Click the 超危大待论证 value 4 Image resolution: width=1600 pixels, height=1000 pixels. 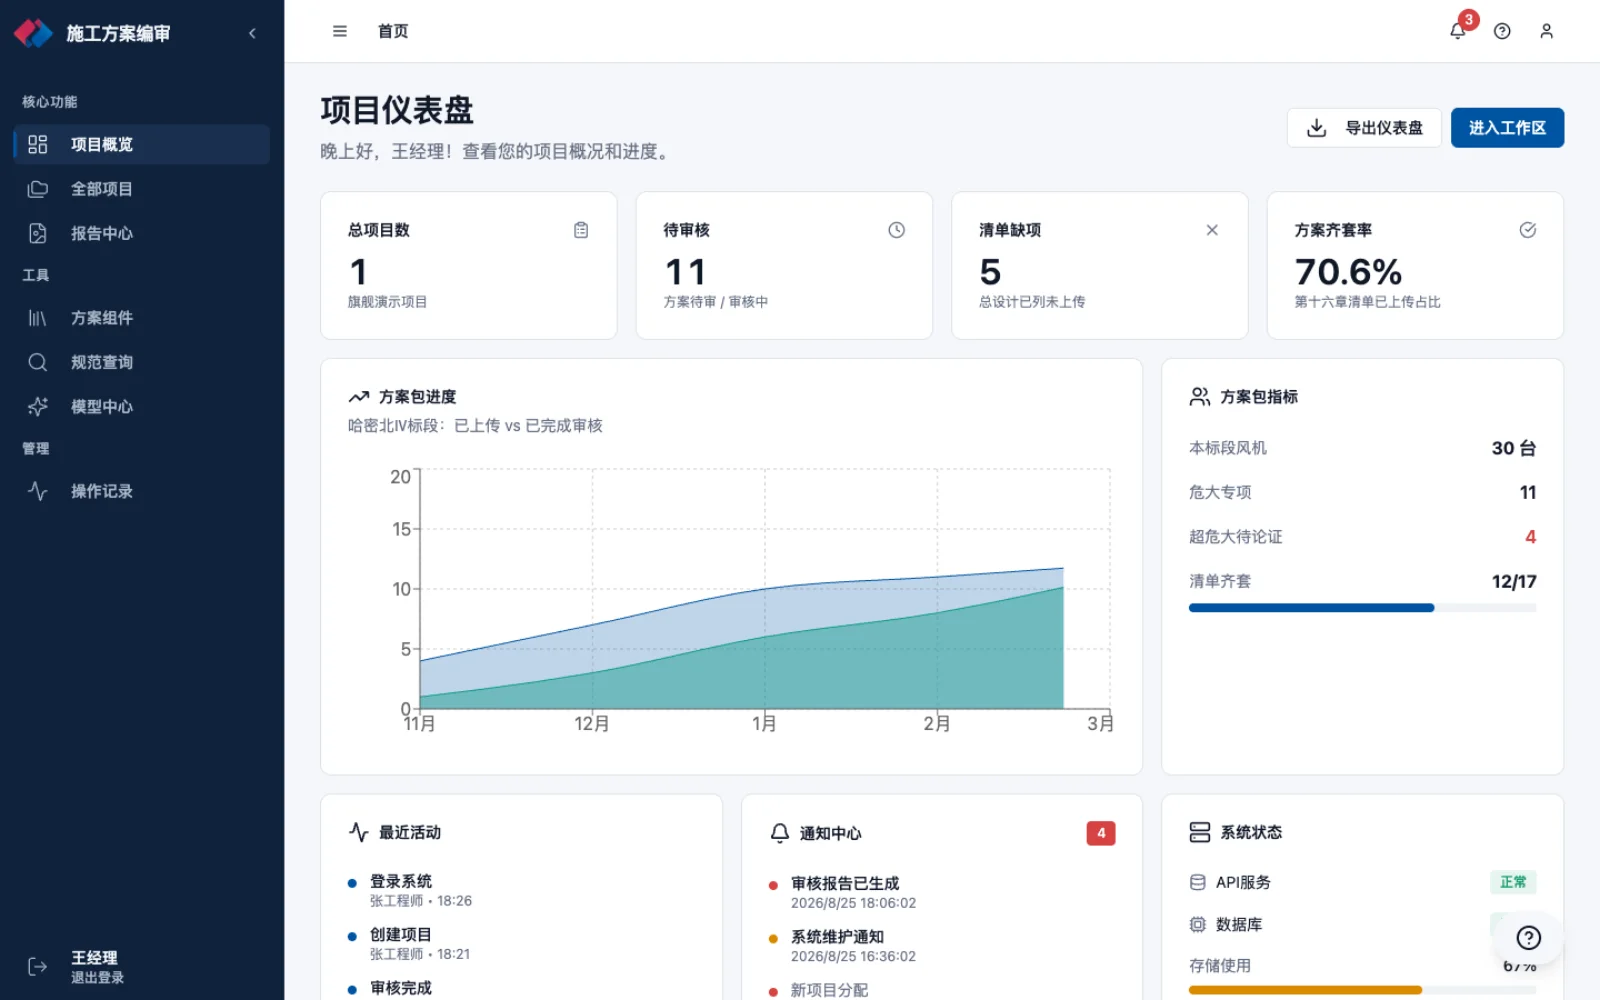pyautogui.click(x=1530, y=537)
